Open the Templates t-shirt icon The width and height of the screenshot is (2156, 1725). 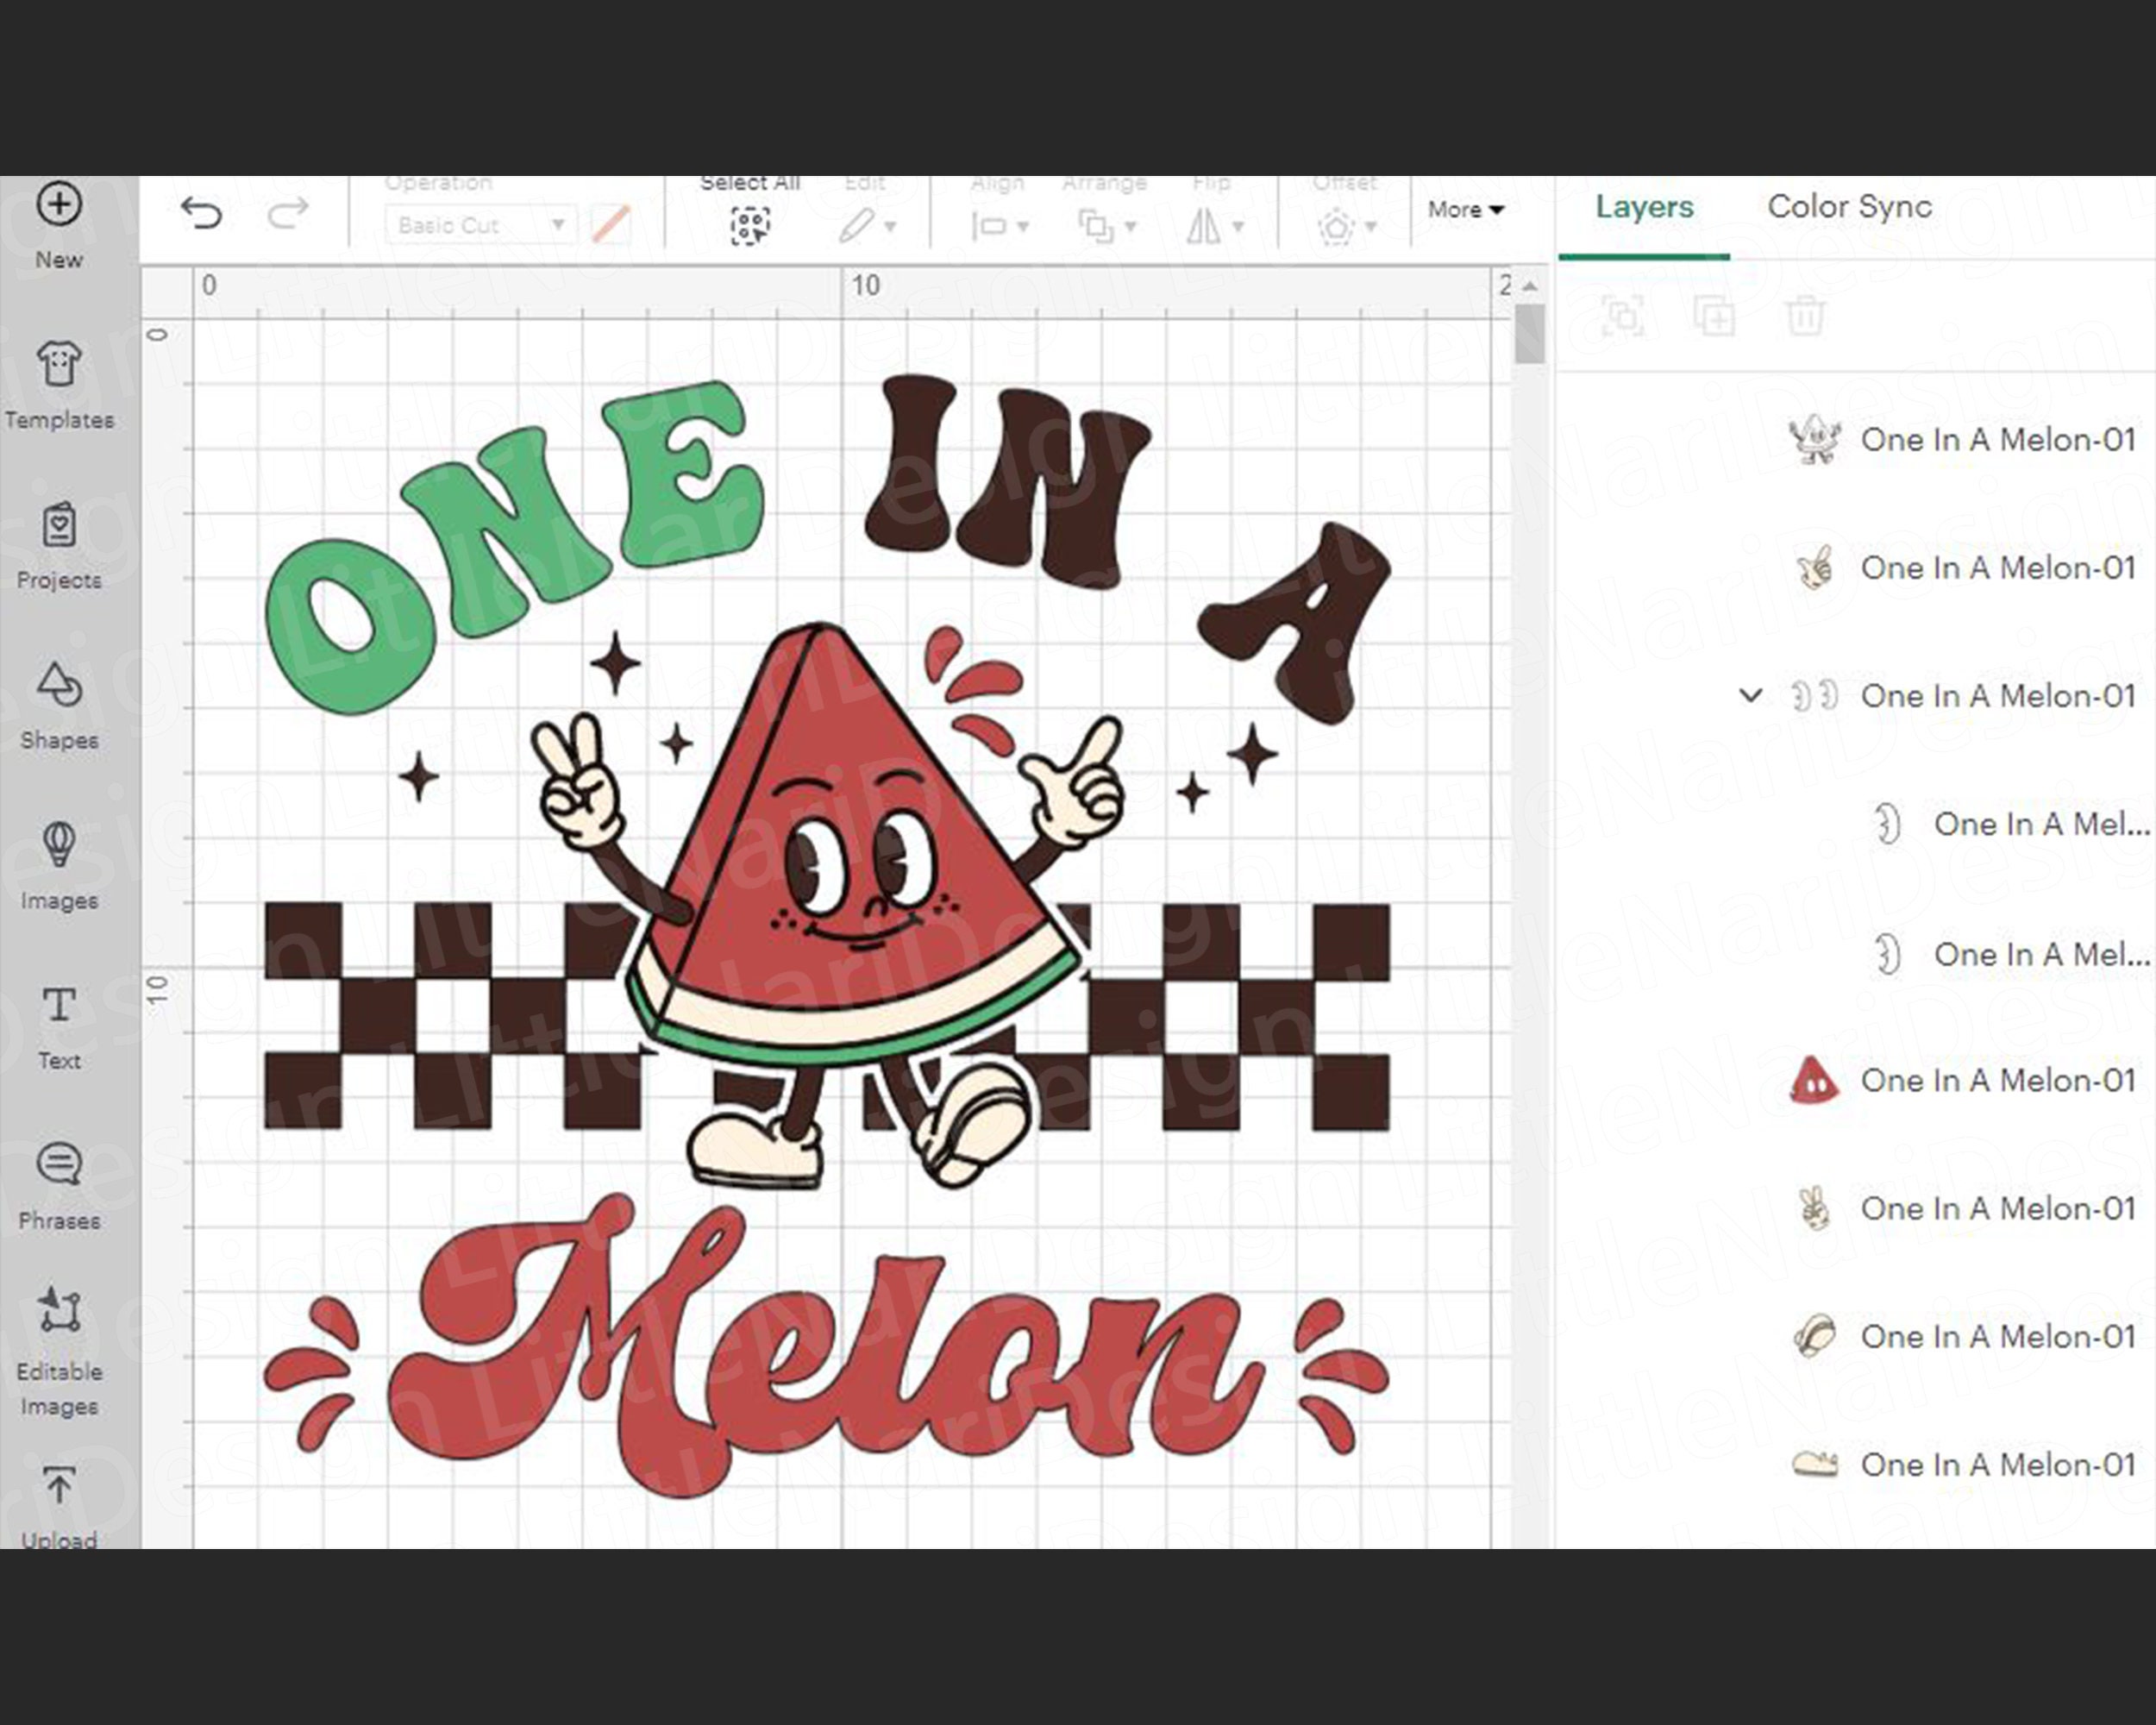pos(59,364)
